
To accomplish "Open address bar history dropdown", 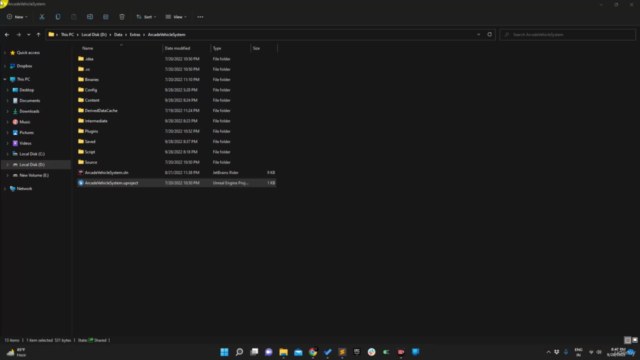I will pyautogui.click(x=478, y=34).
